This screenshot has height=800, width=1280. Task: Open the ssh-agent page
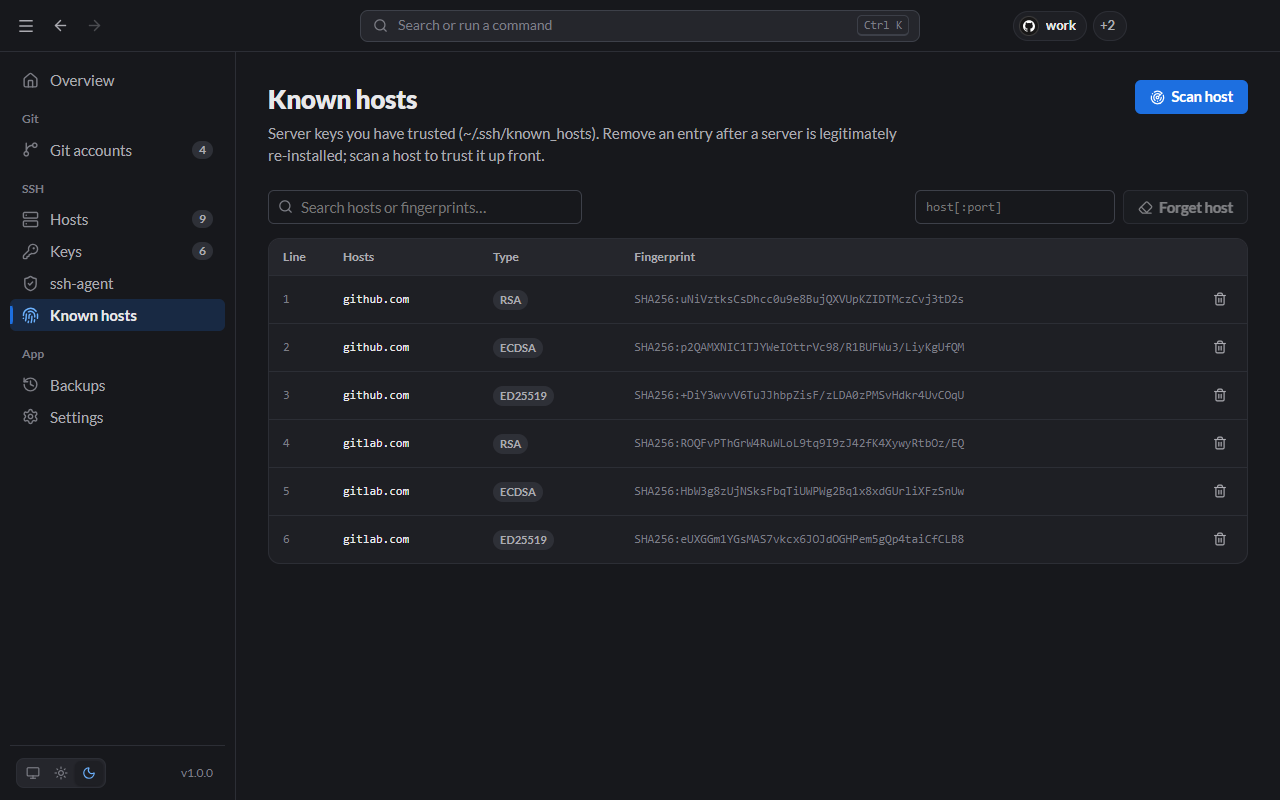pyautogui.click(x=118, y=283)
